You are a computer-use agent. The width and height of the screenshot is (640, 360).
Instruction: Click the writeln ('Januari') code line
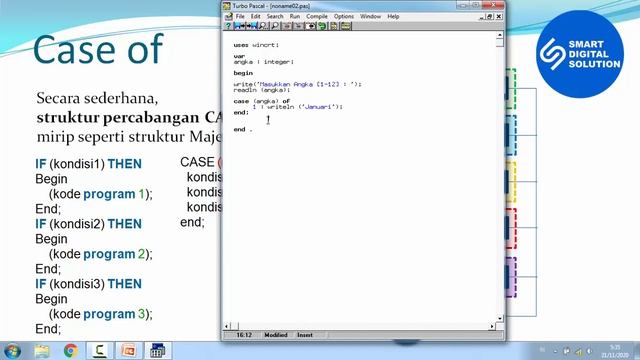point(298,107)
